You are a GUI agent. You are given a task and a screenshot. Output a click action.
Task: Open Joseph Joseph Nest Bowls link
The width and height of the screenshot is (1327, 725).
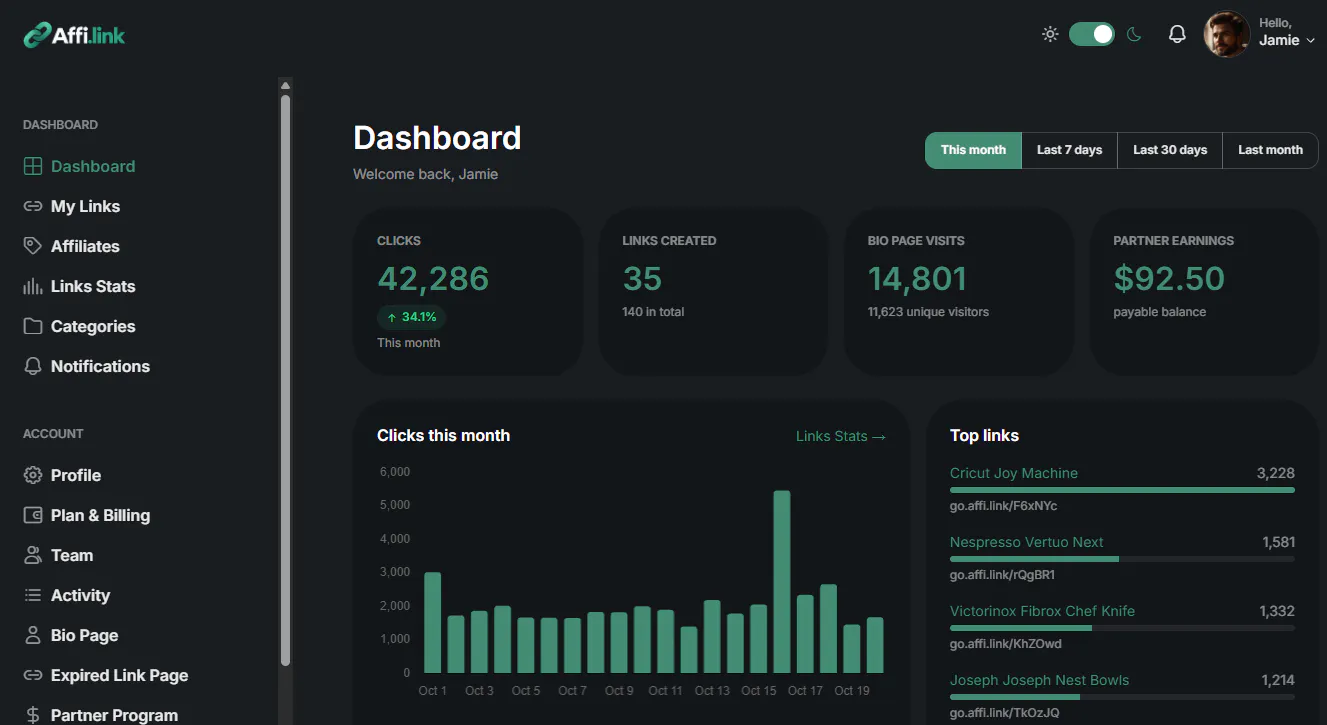[x=1039, y=680]
